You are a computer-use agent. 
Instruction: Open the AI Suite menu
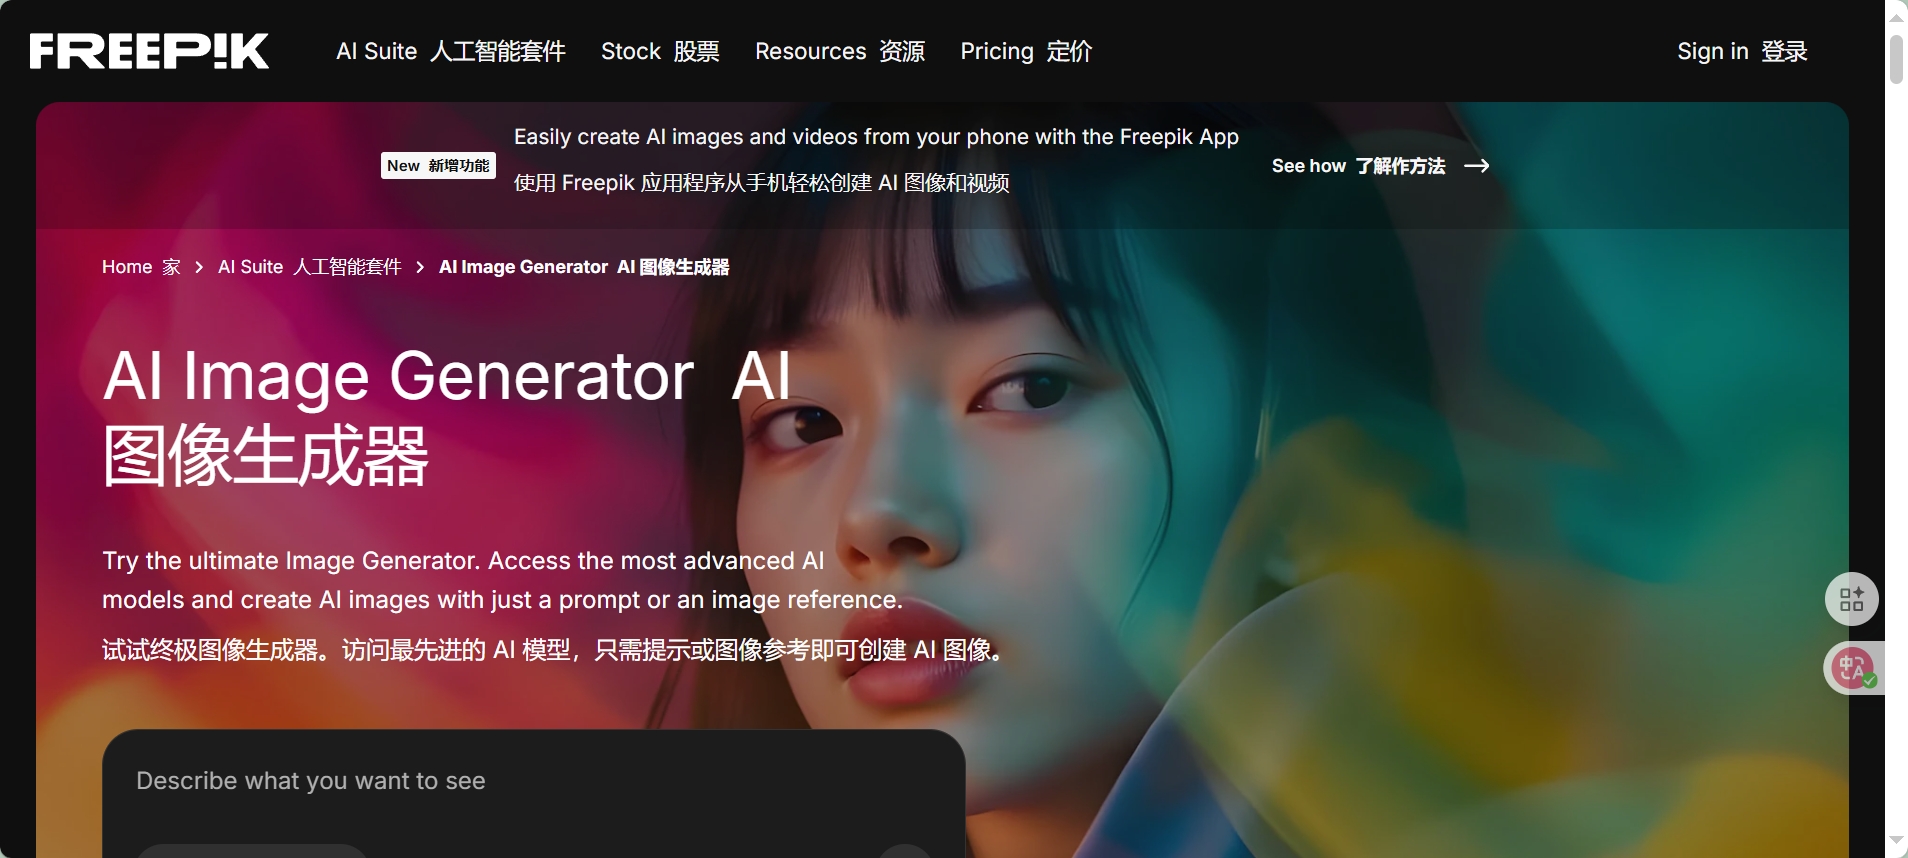pyautogui.click(x=451, y=51)
